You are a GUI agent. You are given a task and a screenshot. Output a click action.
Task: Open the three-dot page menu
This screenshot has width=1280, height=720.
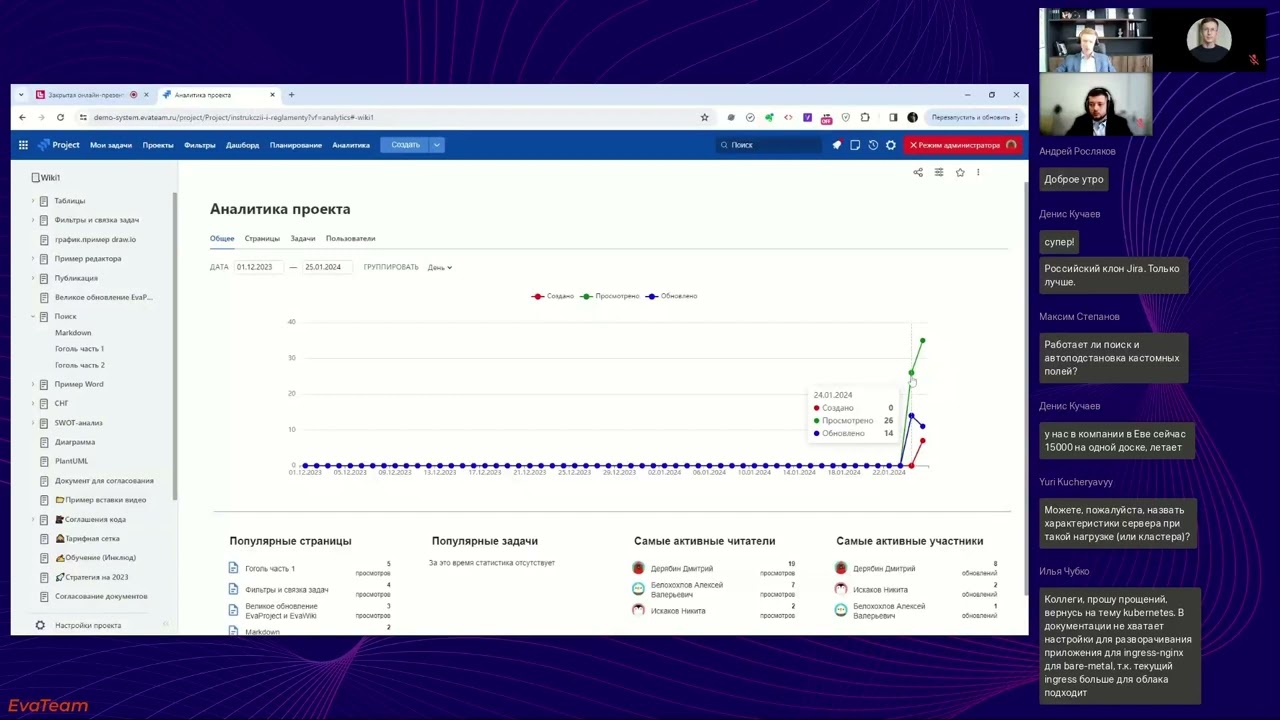tap(978, 172)
